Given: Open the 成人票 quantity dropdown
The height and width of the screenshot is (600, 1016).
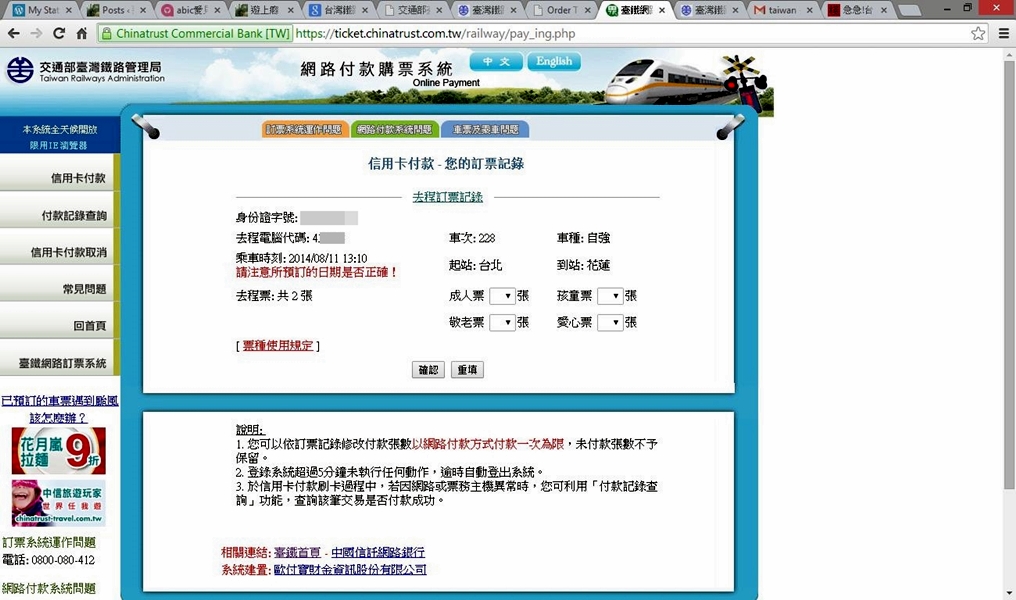Looking at the screenshot, I should pyautogui.click(x=502, y=296).
